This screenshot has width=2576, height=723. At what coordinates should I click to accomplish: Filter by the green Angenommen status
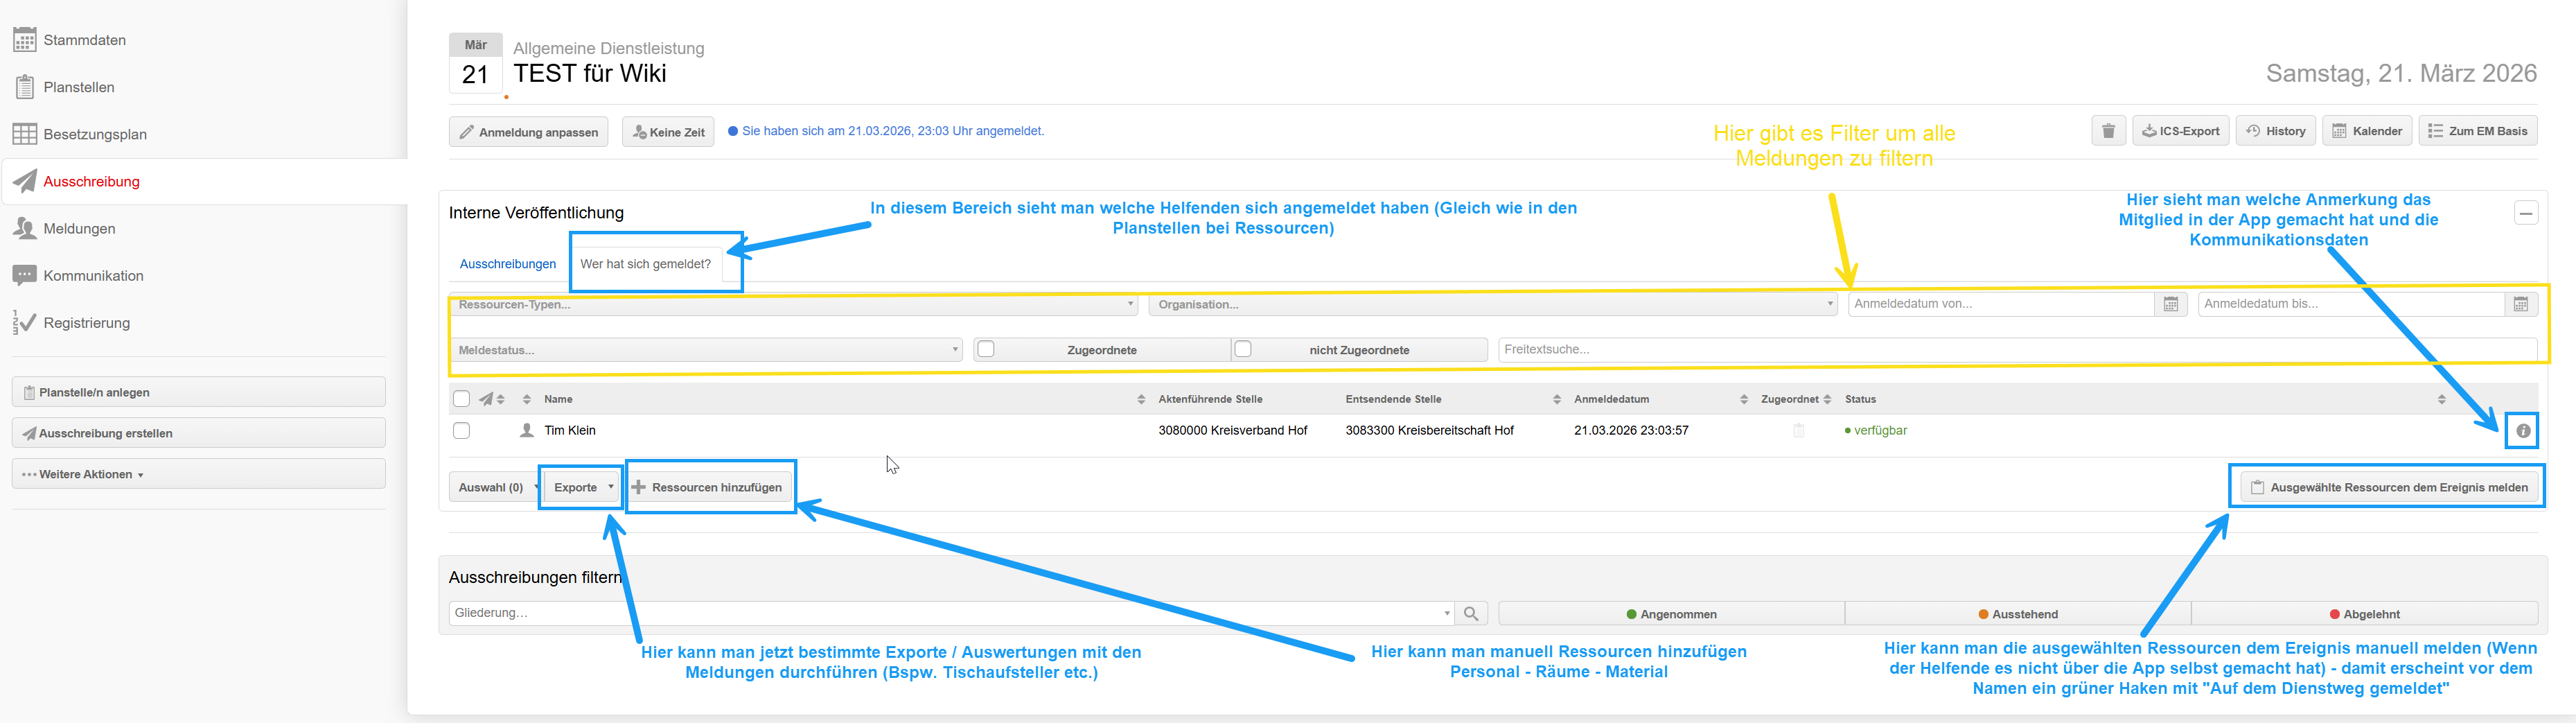[1671, 614]
